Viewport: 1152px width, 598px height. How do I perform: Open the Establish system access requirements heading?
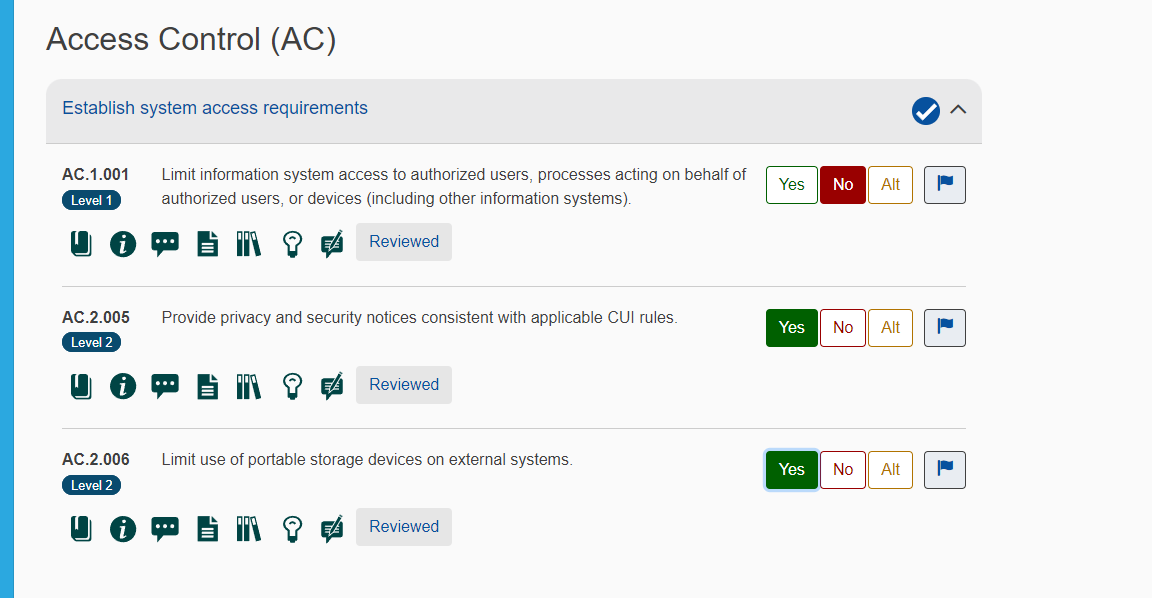click(x=215, y=107)
